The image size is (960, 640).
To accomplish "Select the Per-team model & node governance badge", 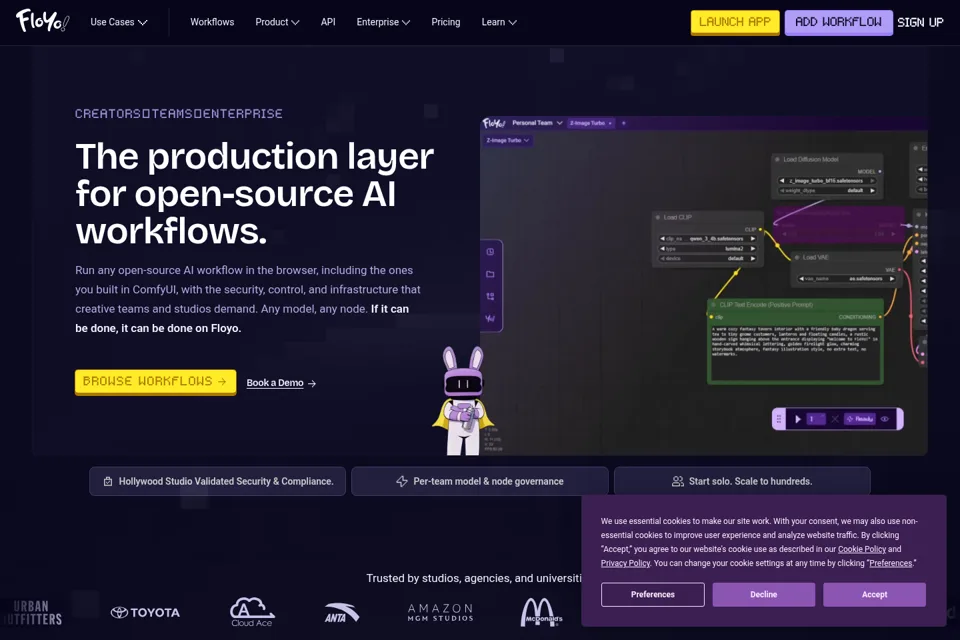I will pyautogui.click(x=479, y=481).
